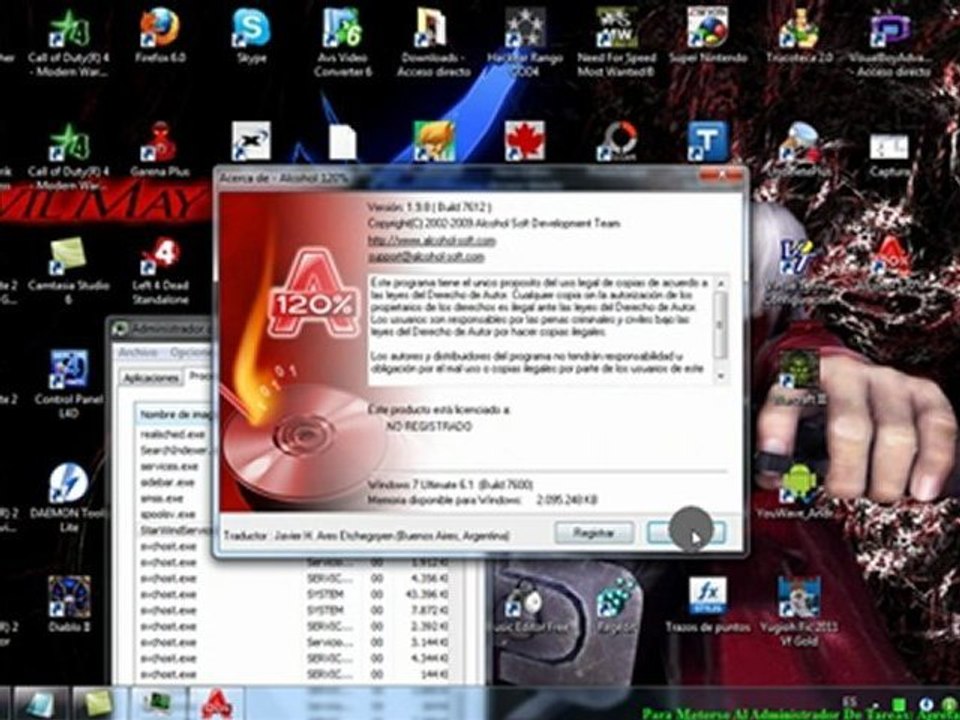
Task: Open Archivo menu in Task Manager
Action: pyautogui.click(x=138, y=353)
